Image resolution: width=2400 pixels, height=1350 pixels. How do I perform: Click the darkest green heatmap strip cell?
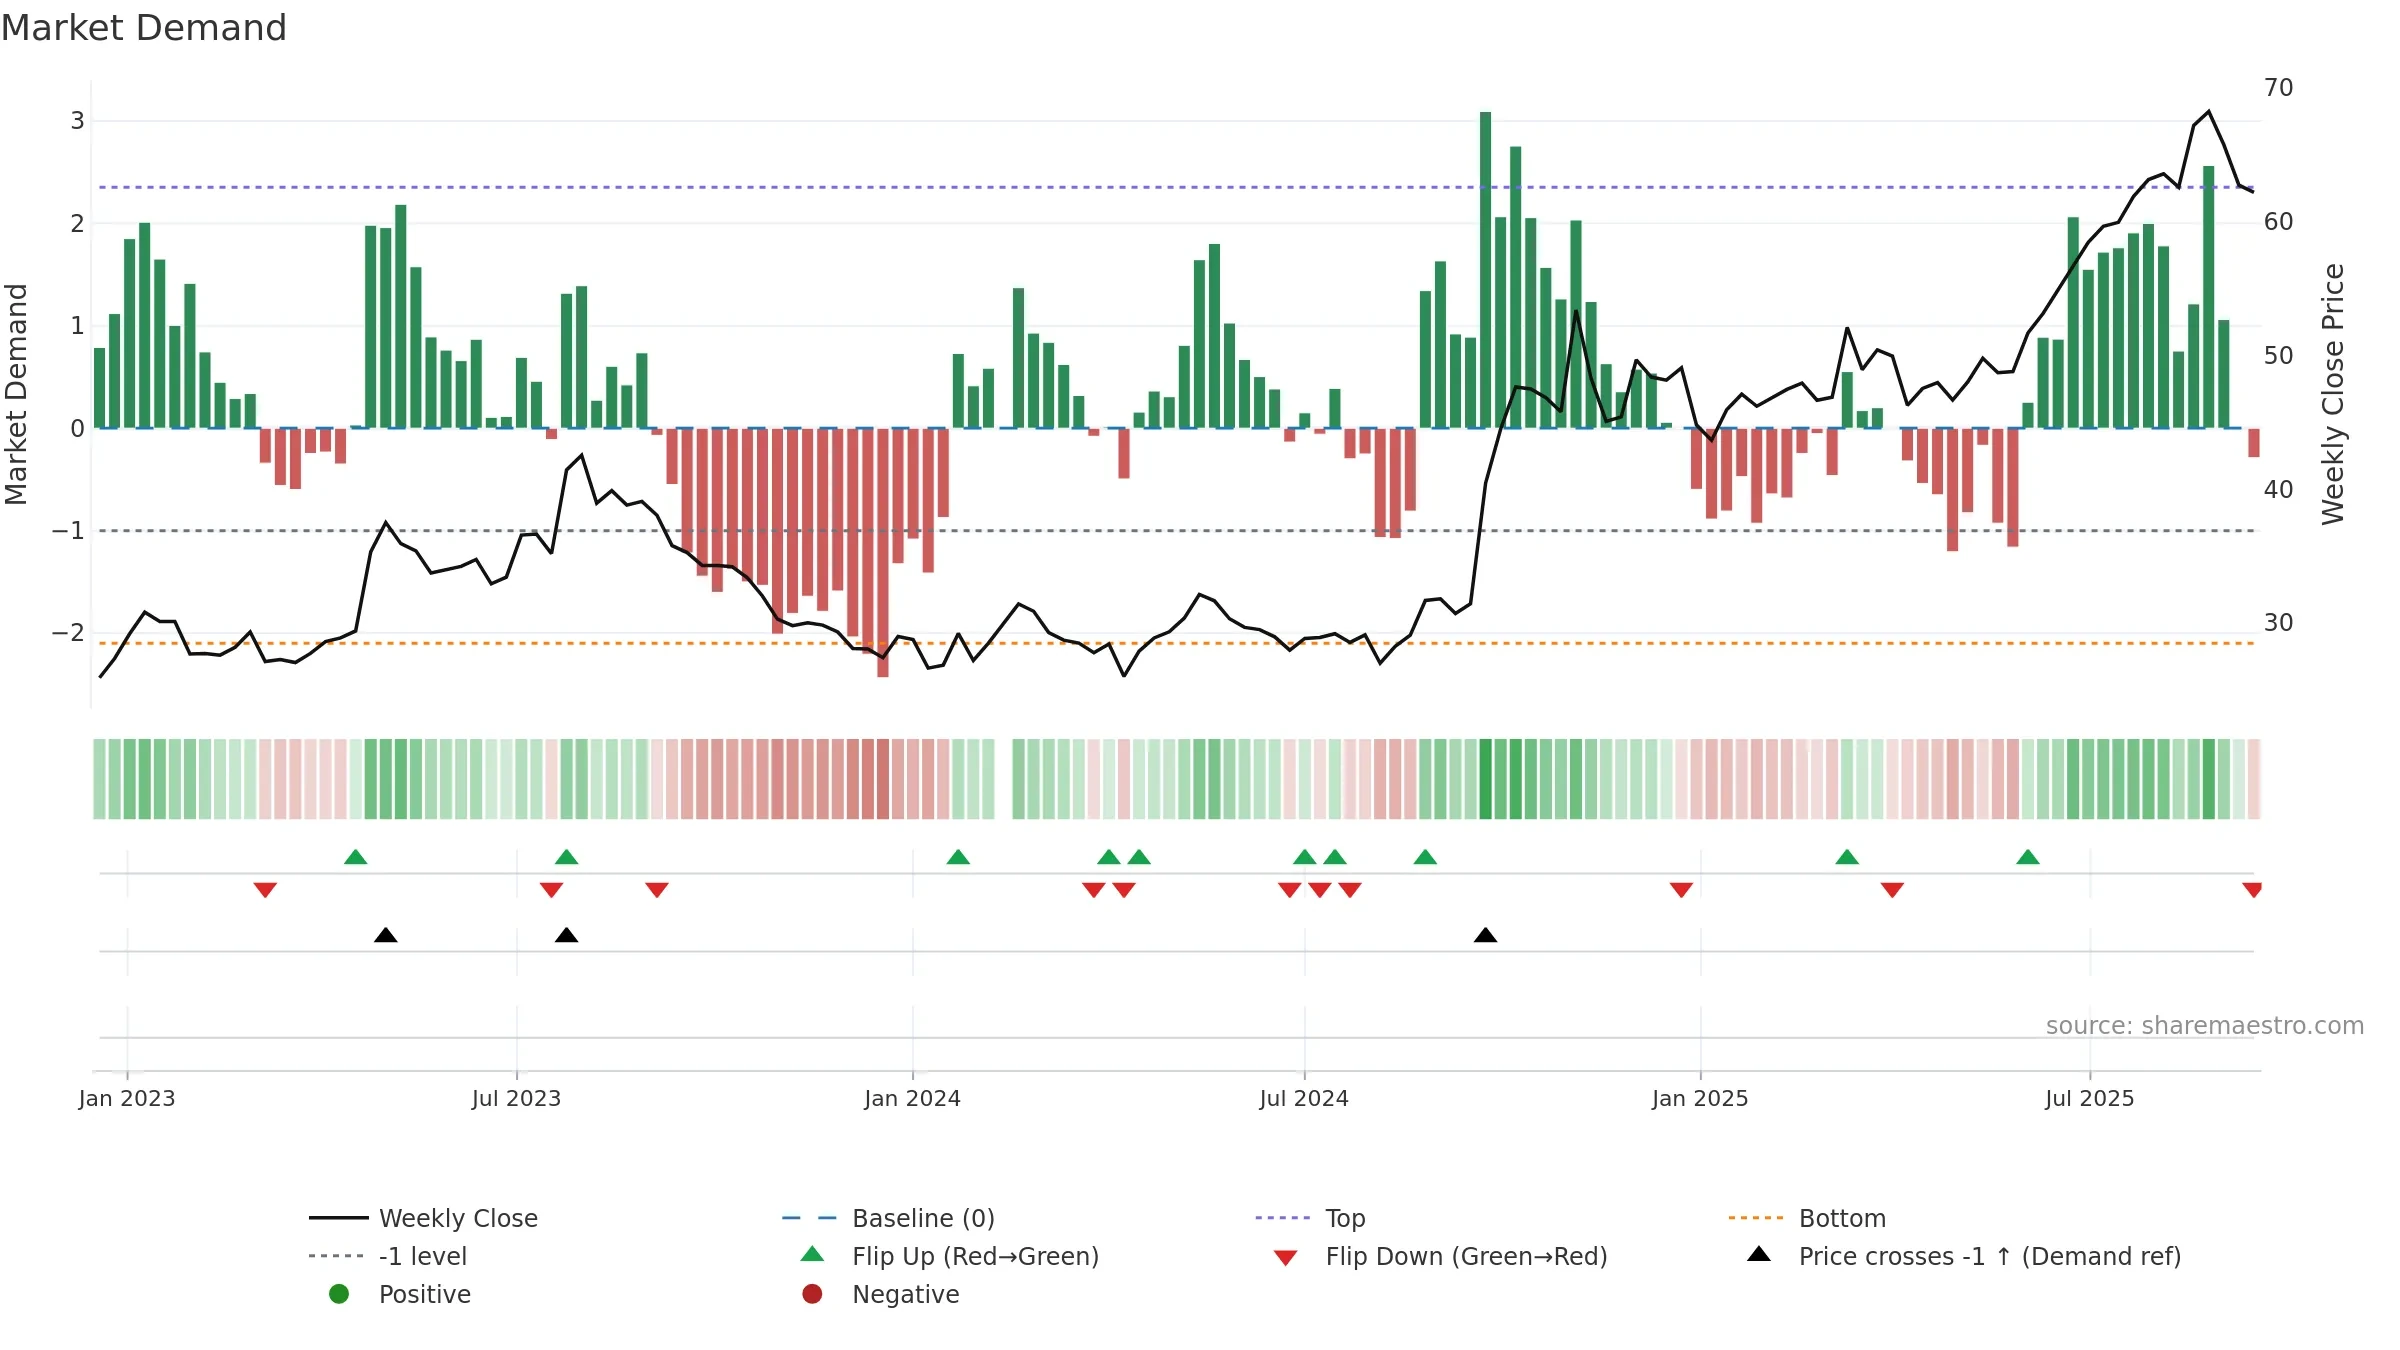pos(1485,779)
